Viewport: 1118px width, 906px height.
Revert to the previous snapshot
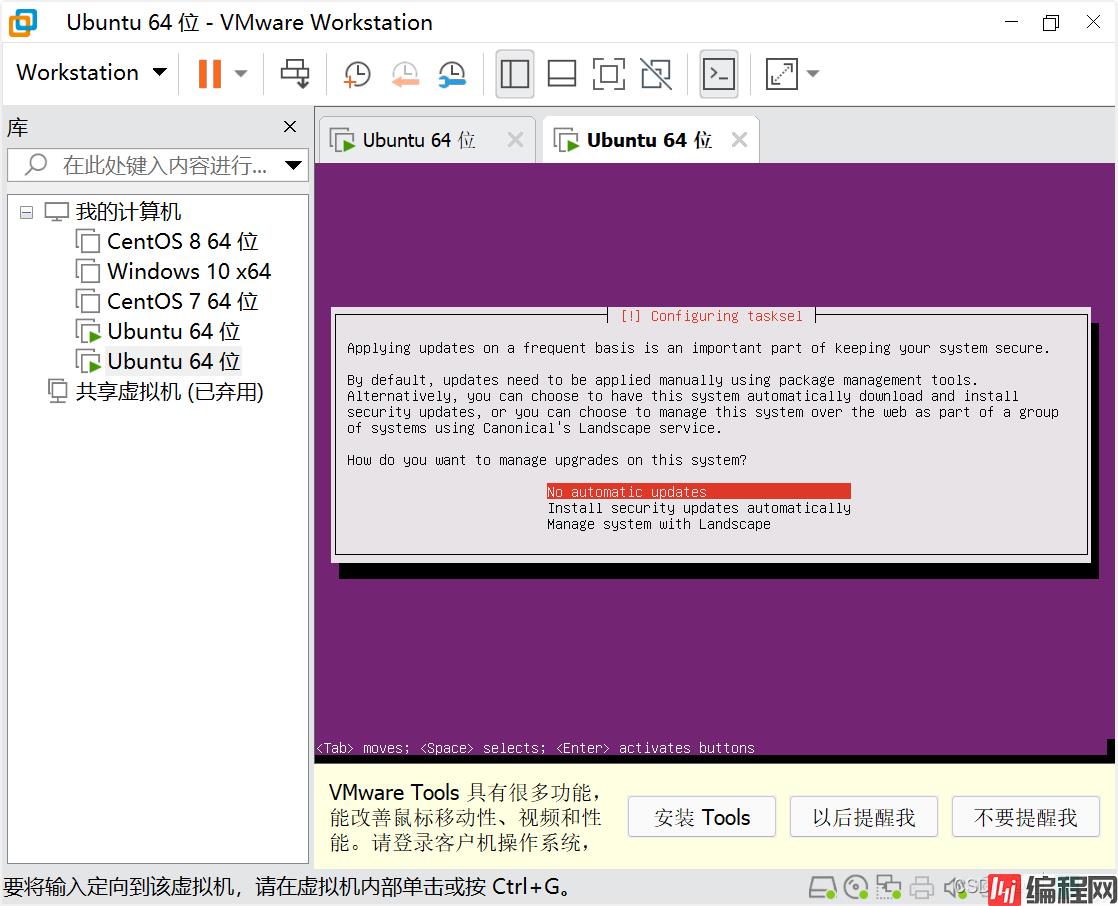point(404,73)
